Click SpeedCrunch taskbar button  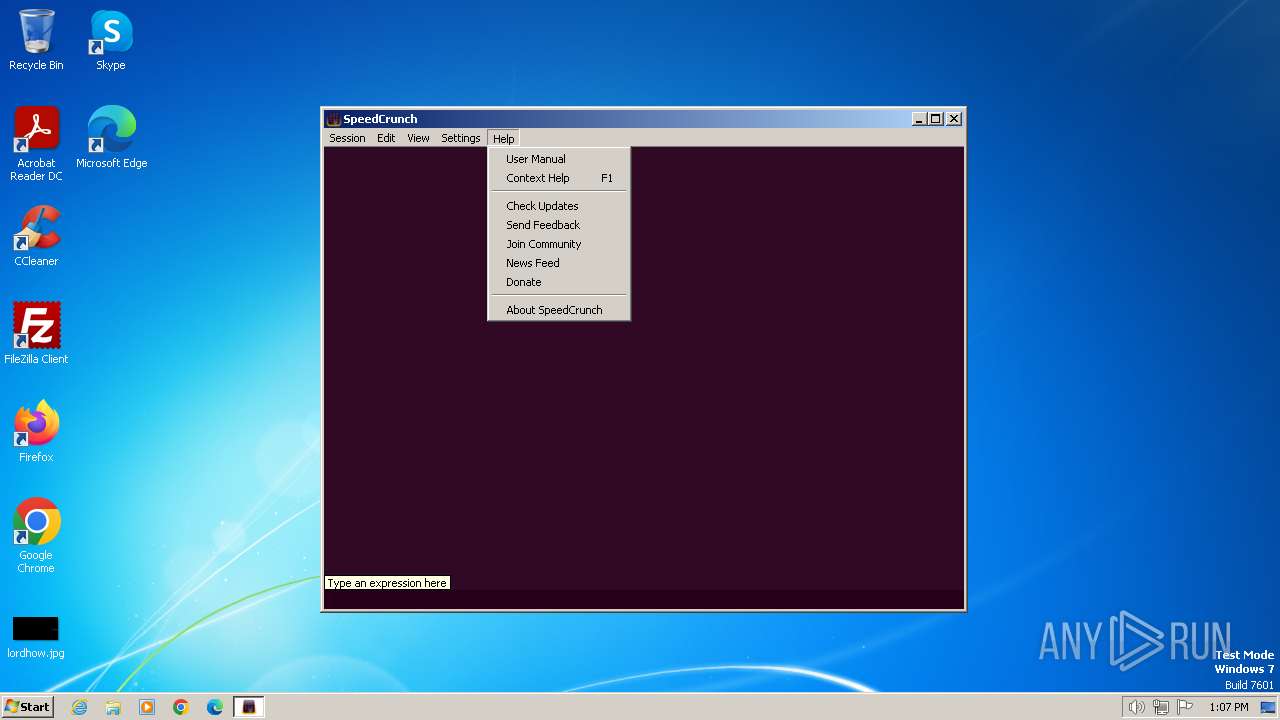tap(249, 707)
